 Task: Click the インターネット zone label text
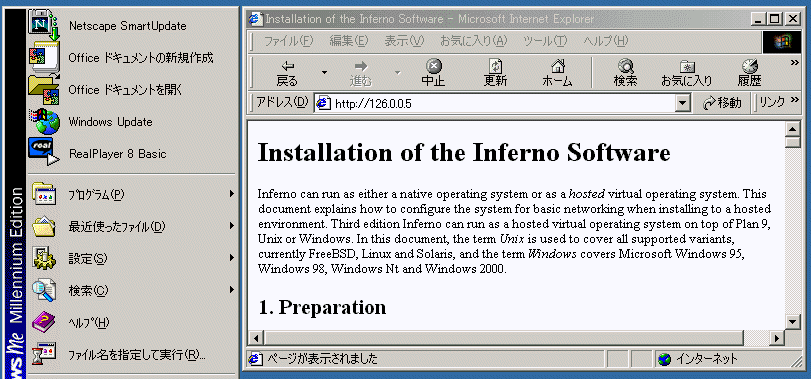click(x=707, y=359)
